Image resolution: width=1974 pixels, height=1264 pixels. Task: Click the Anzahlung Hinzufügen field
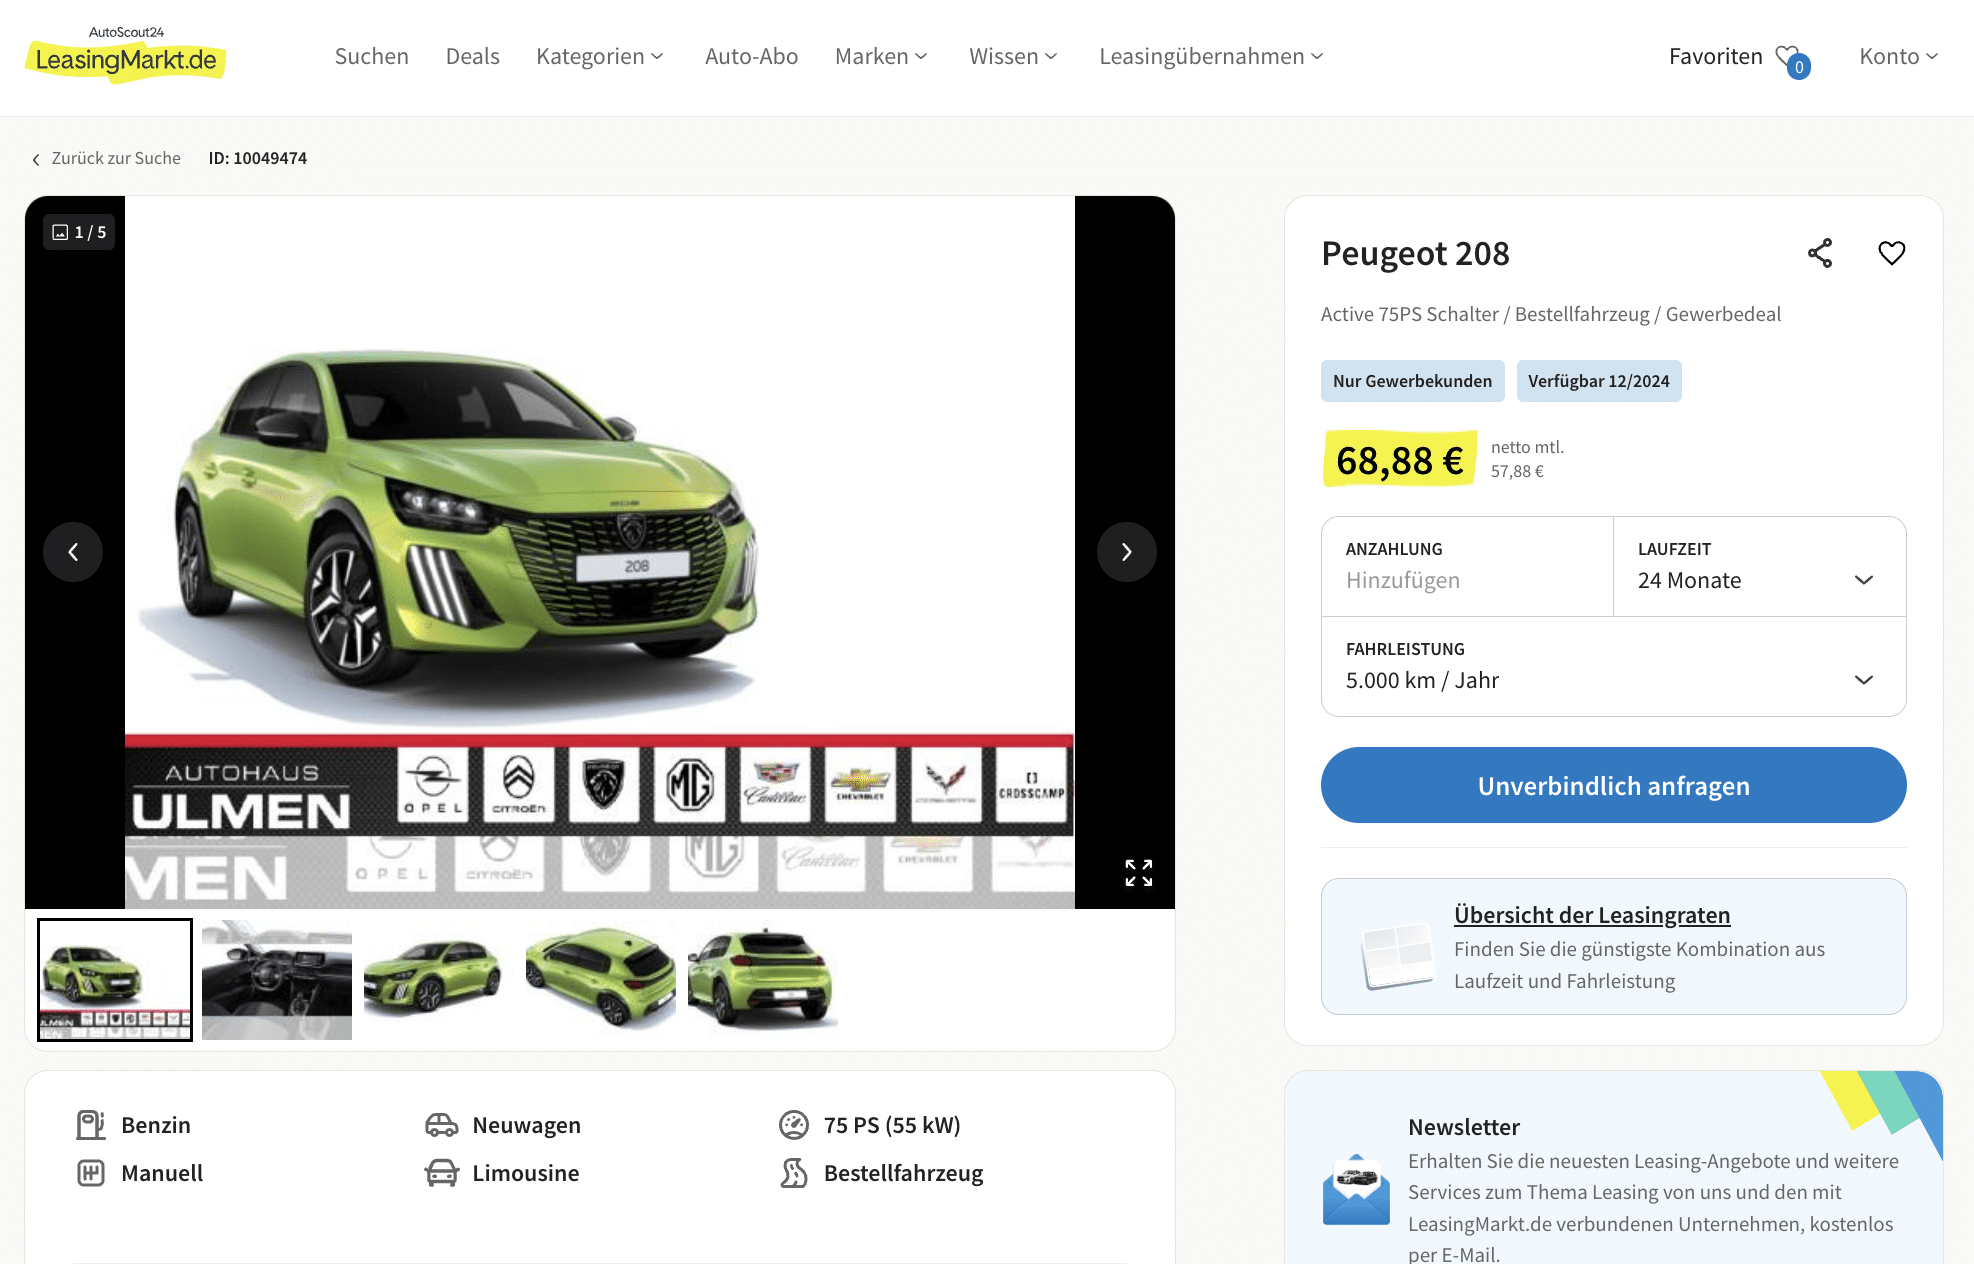coord(1467,567)
